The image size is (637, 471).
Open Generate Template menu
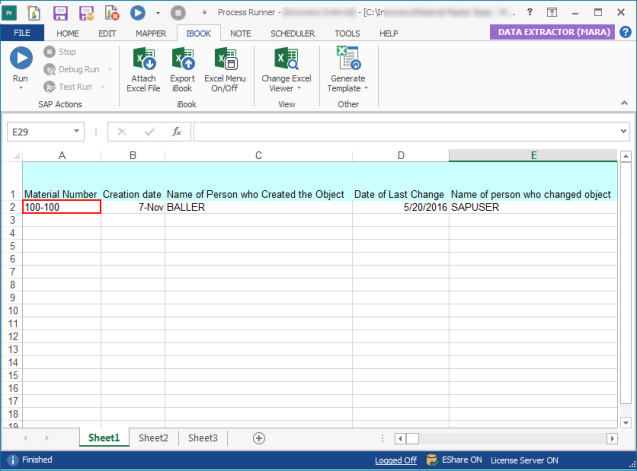(x=348, y=69)
